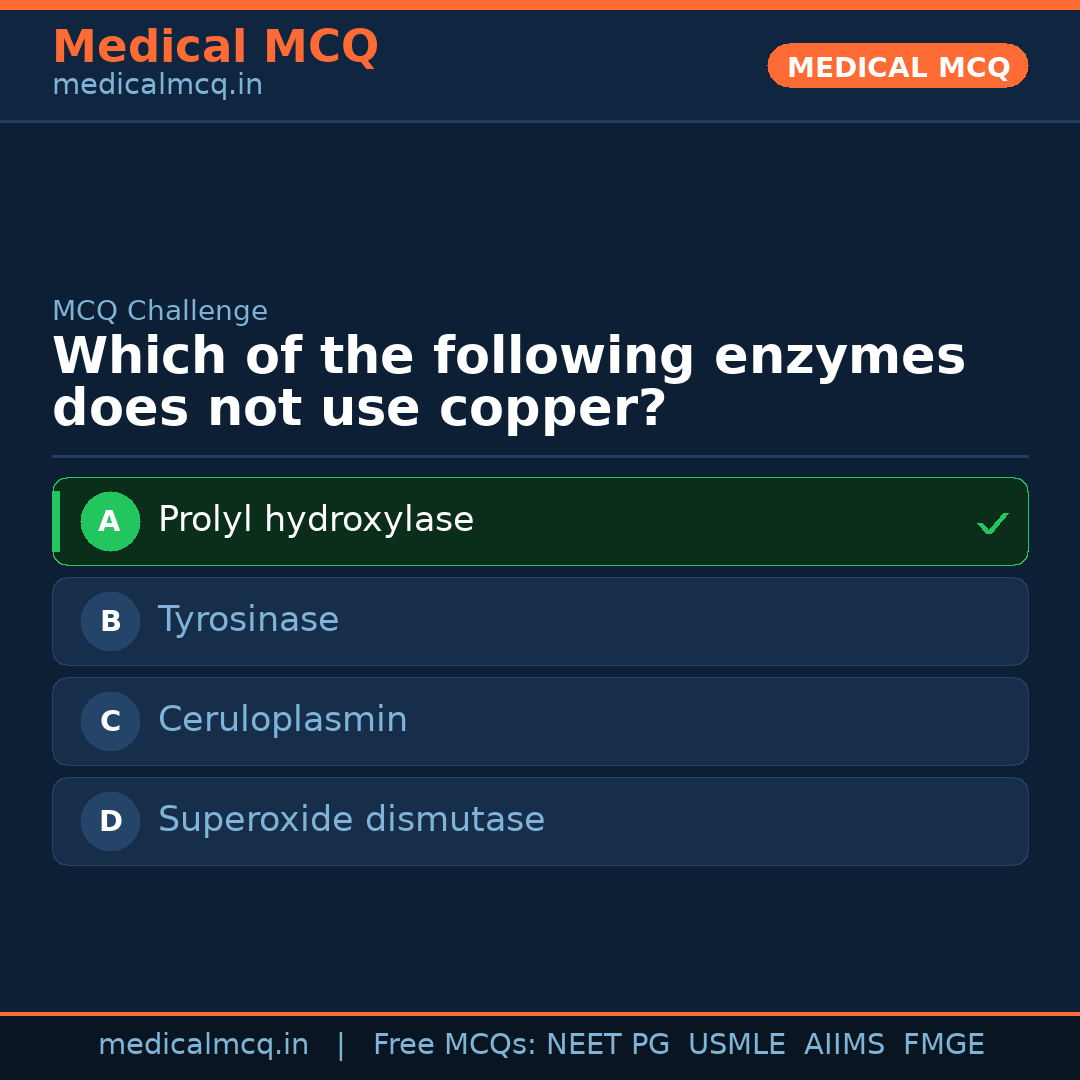Select the AIIMS footer text
This screenshot has width=1080, height=1080.
click(x=844, y=1045)
